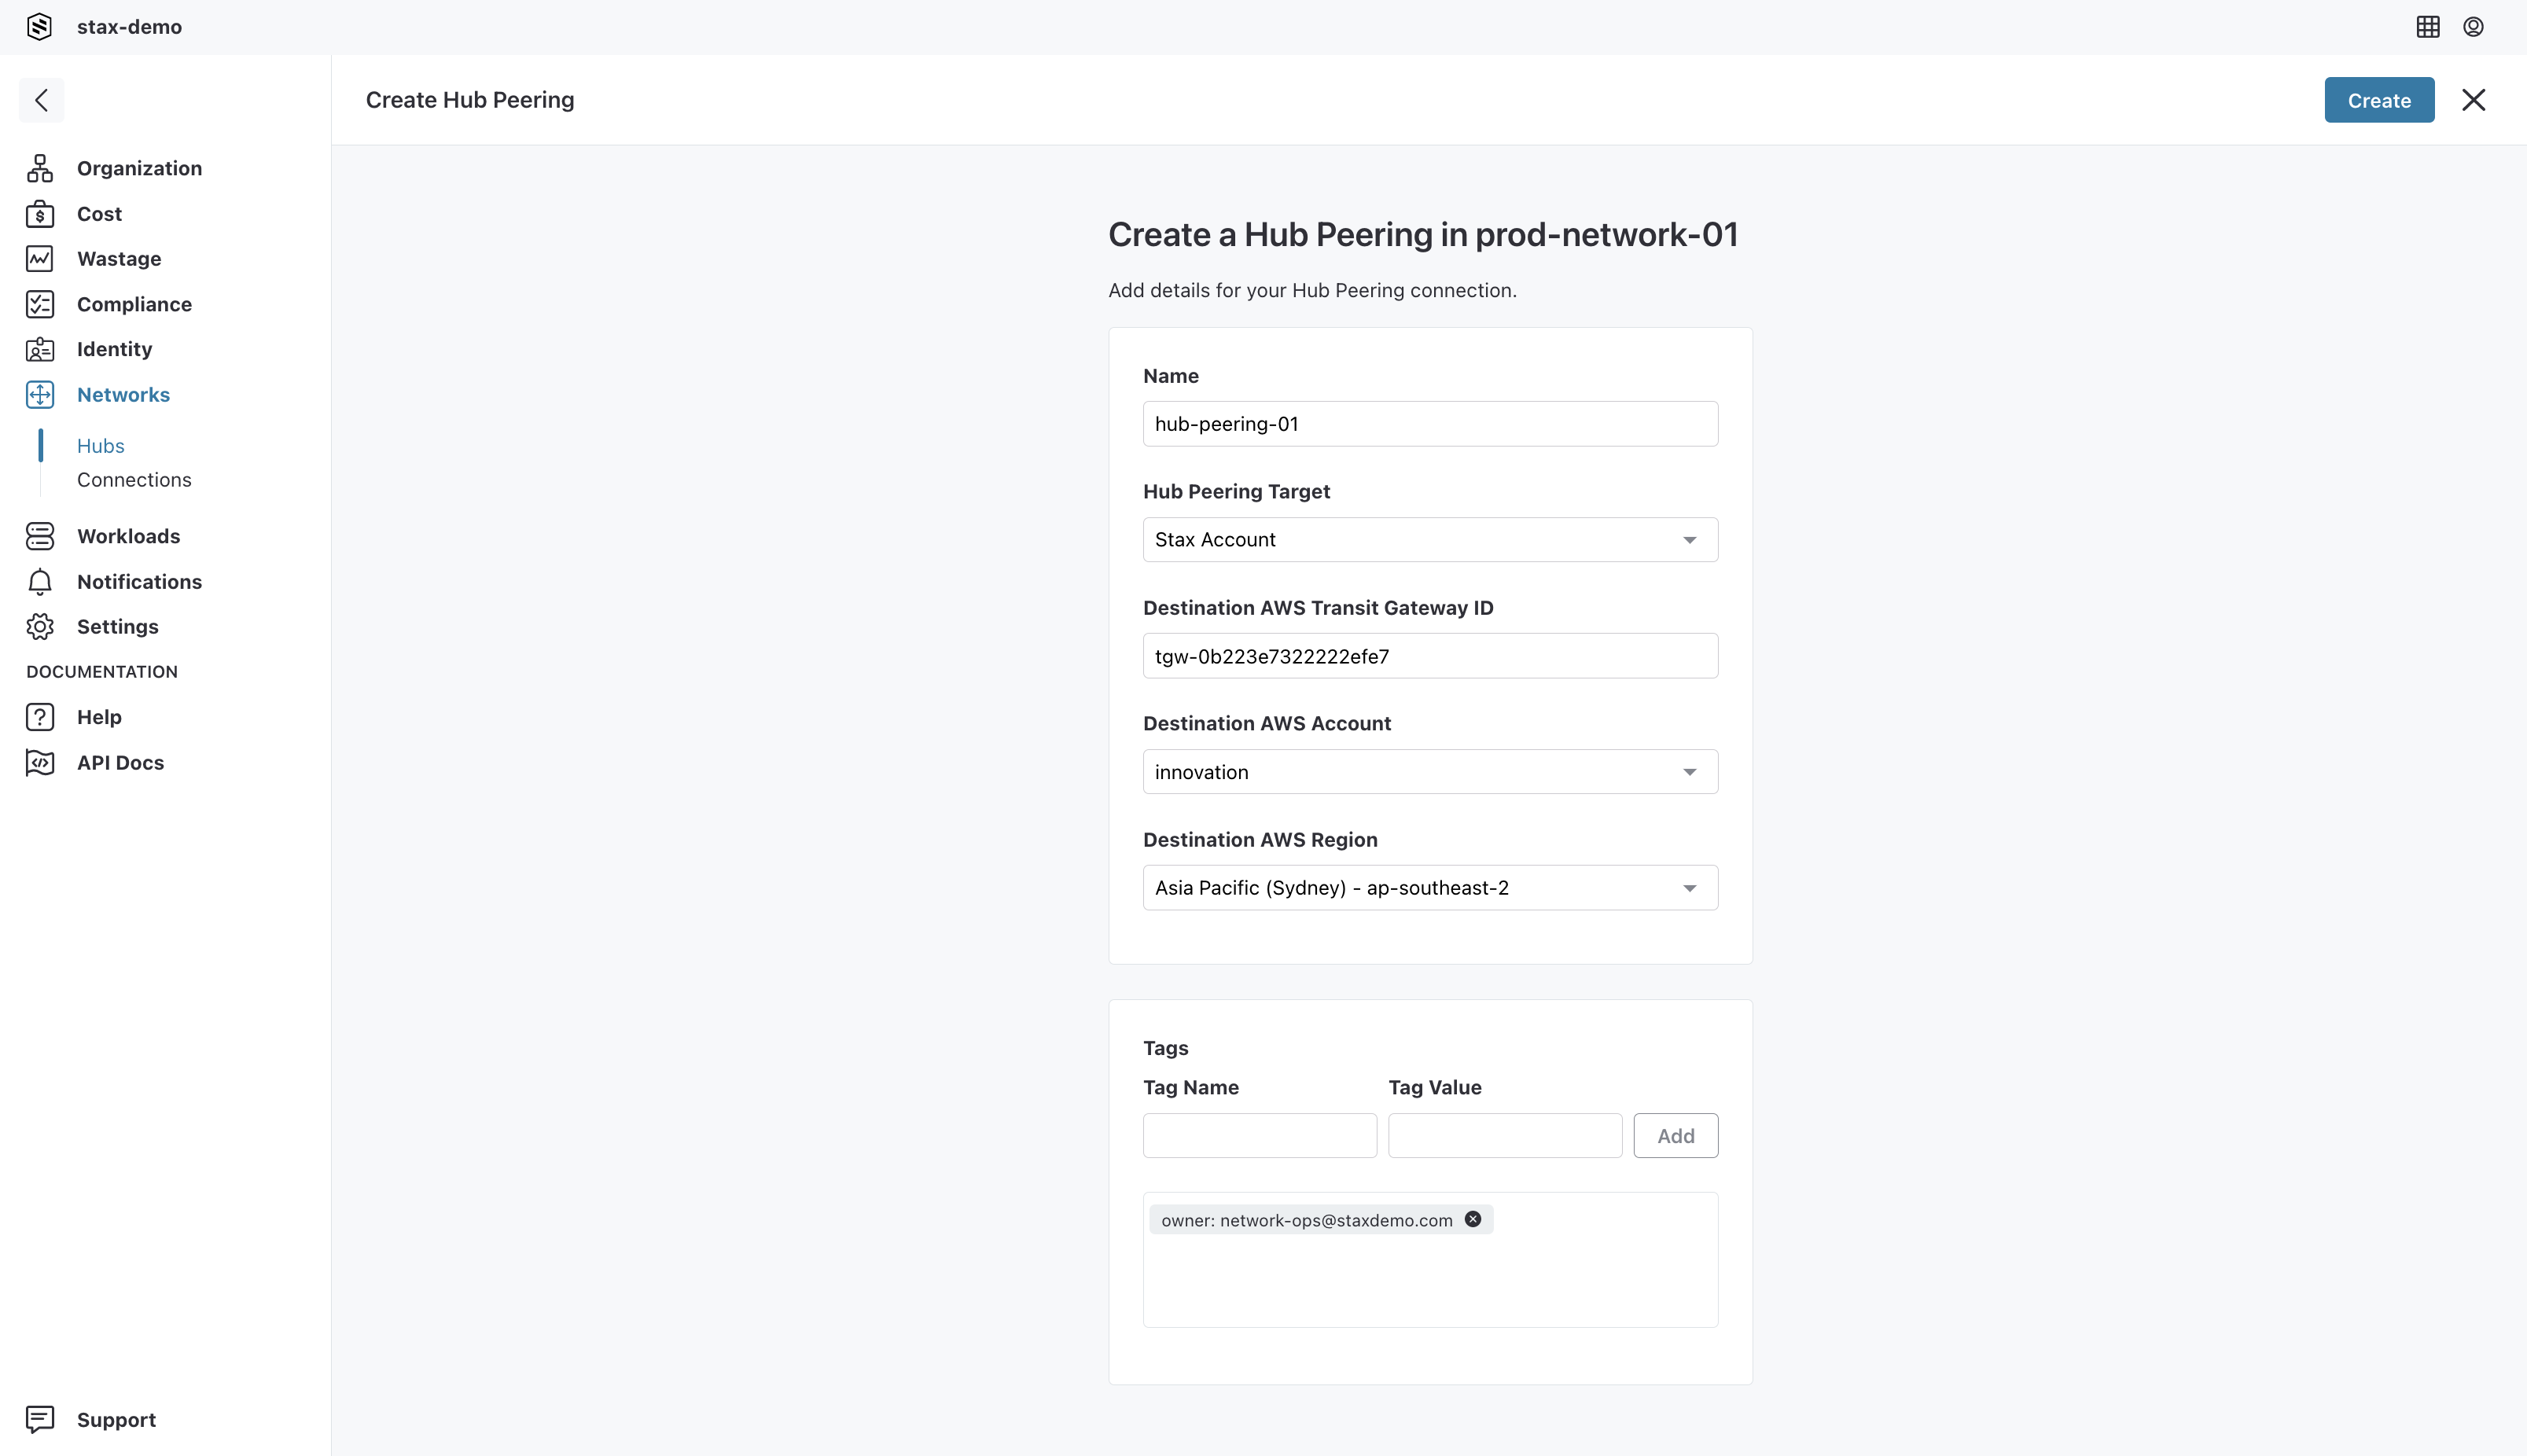Remove the owner tag chip

point(1473,1219)
